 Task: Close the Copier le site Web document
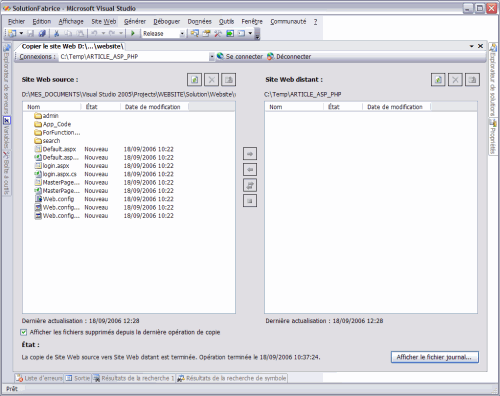pos(480,46)
